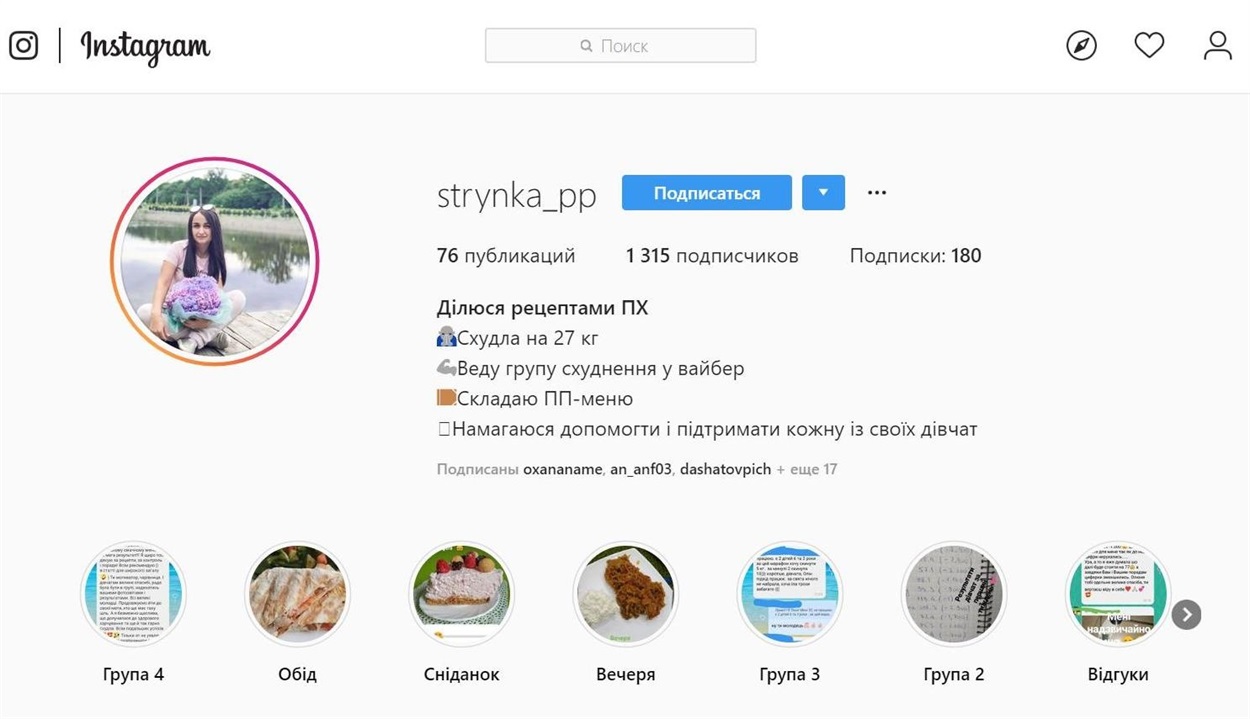Focus the Поиск search field

click(620, 46)
